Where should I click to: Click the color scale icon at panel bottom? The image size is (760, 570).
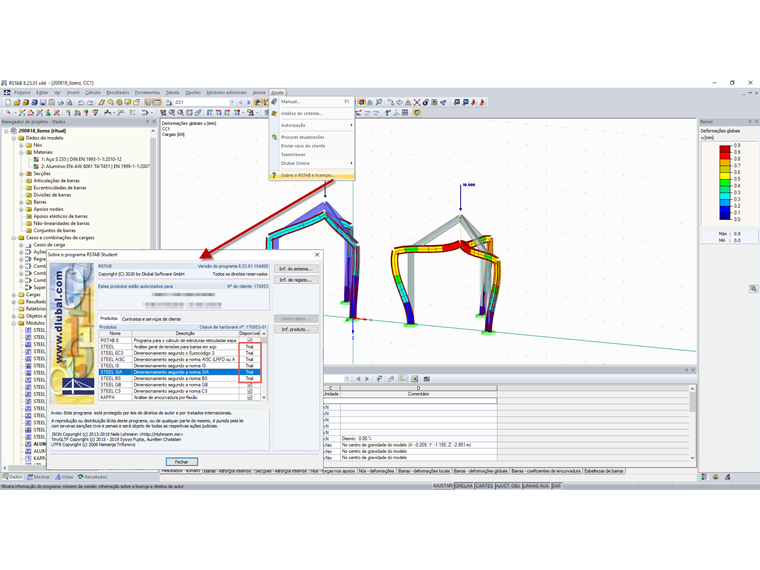704,477
